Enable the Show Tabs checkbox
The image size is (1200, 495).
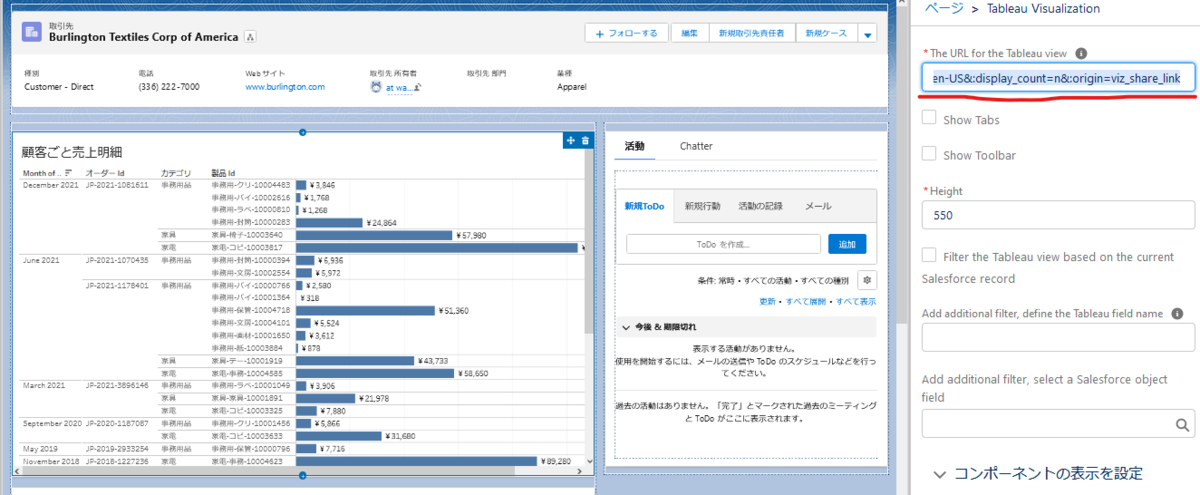929,118
